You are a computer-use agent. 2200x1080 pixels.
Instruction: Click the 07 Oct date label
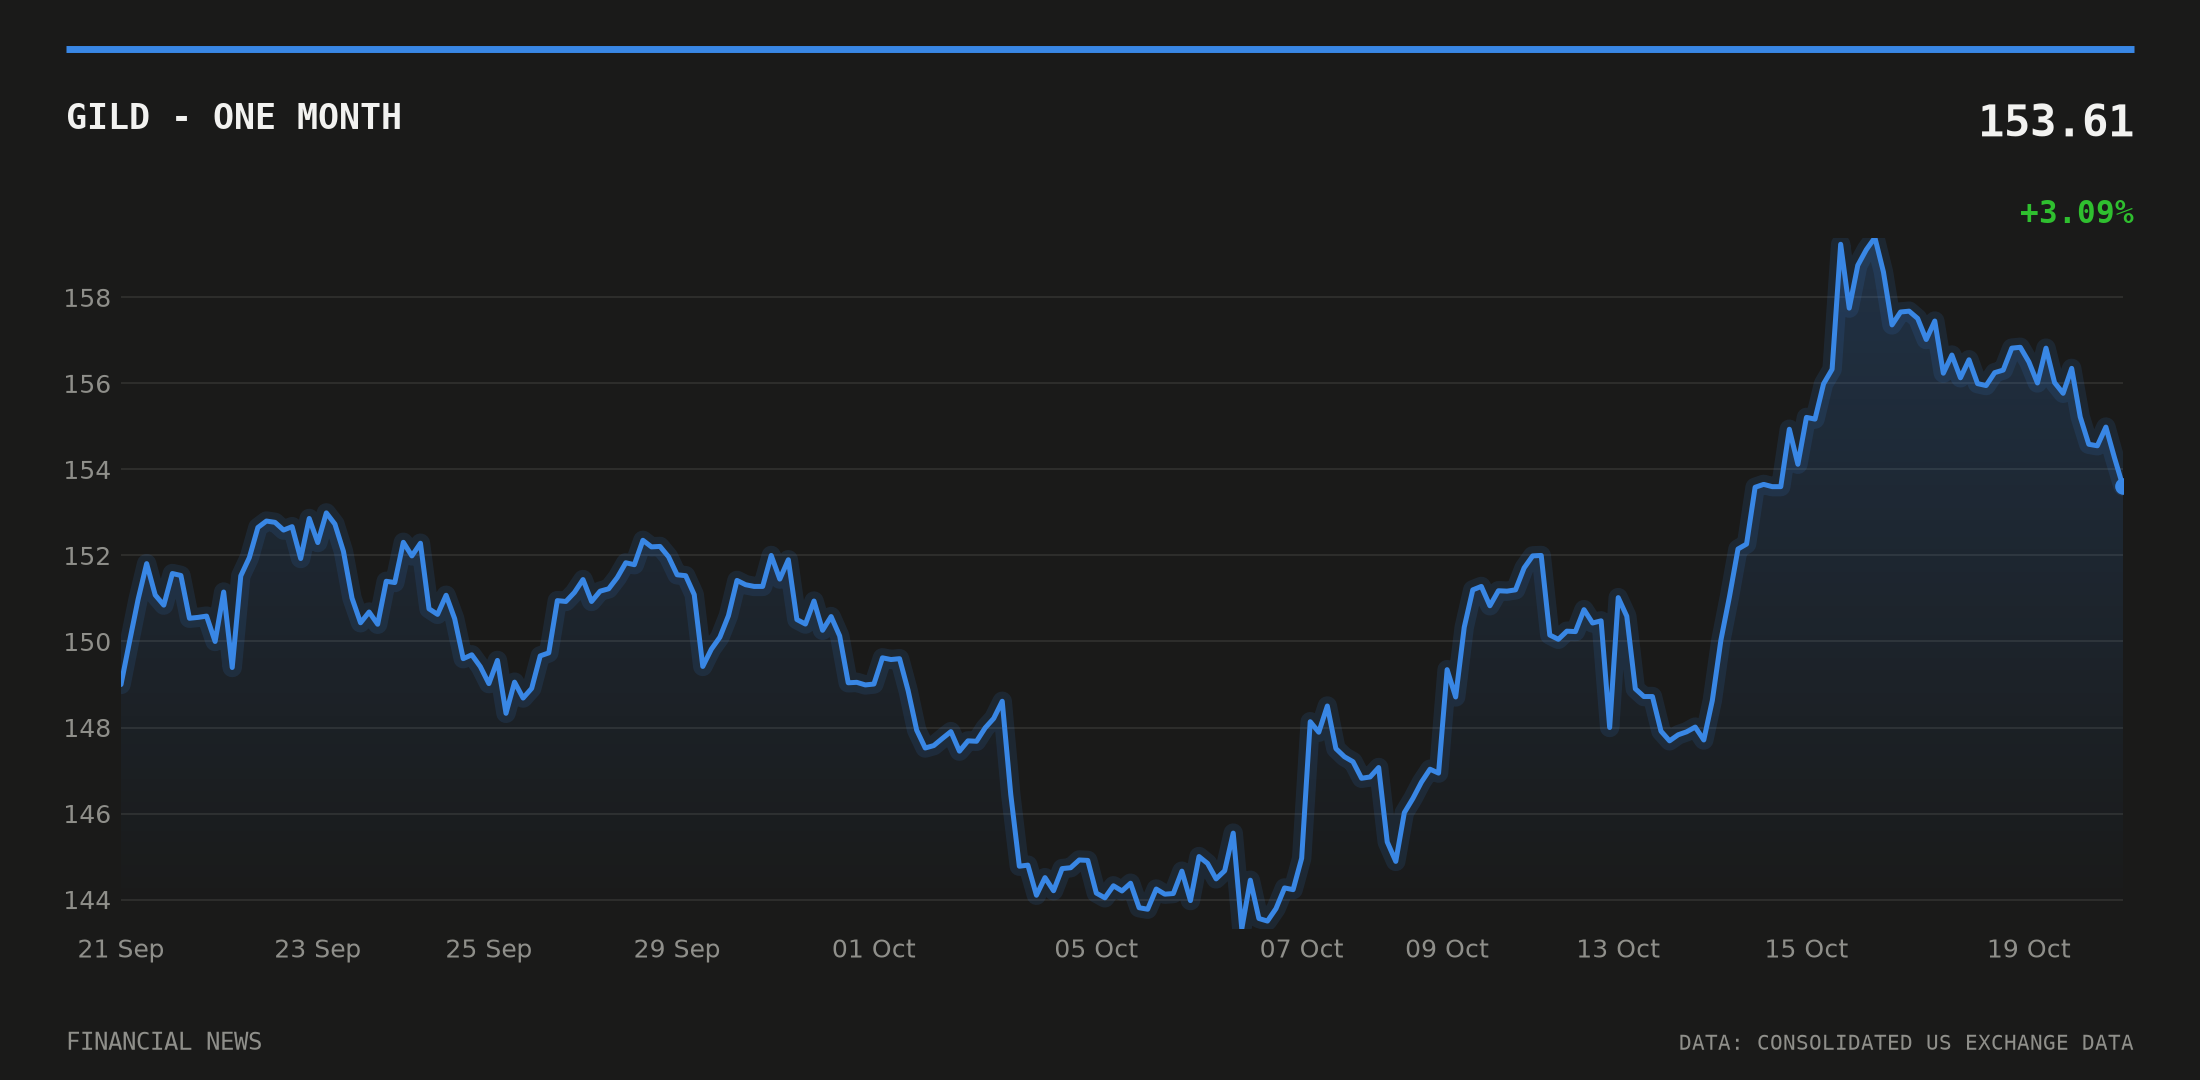tap(1301, 949)
